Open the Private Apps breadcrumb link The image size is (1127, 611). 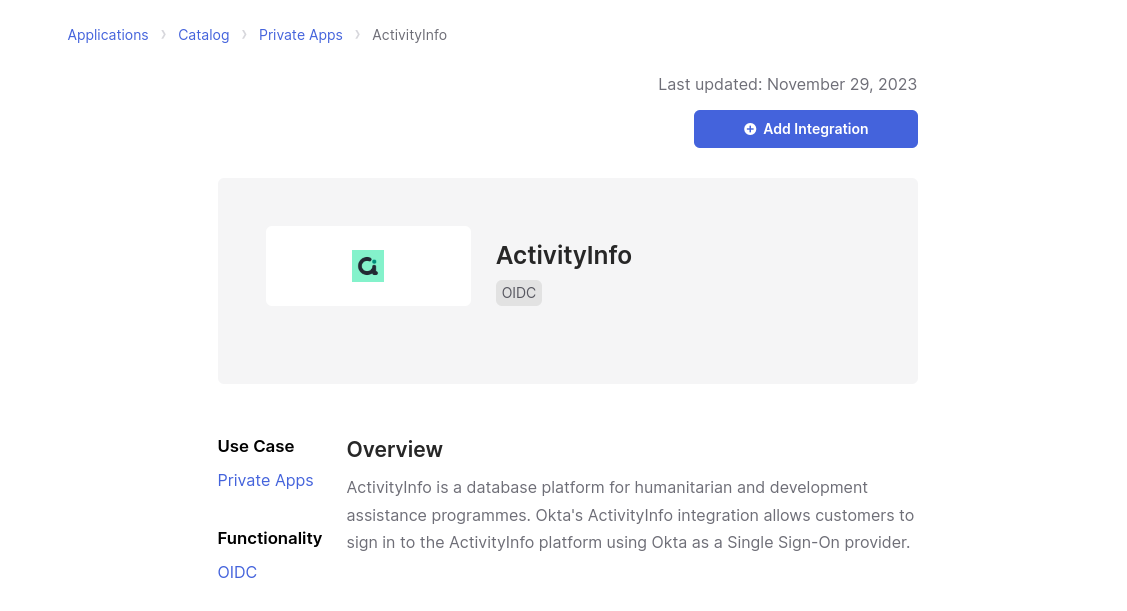tap(300, 35)
